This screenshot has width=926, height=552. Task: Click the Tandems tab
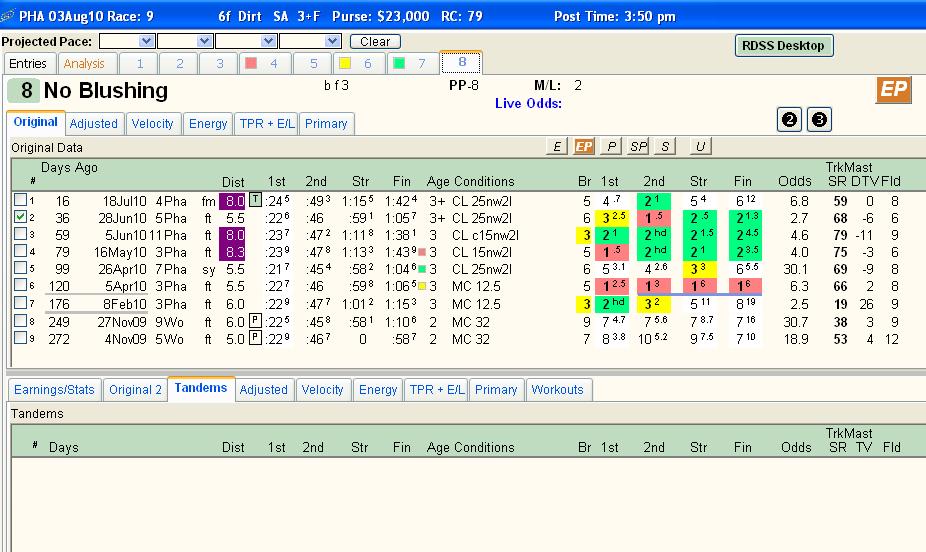pyautogui.click(x=201, y=388)
